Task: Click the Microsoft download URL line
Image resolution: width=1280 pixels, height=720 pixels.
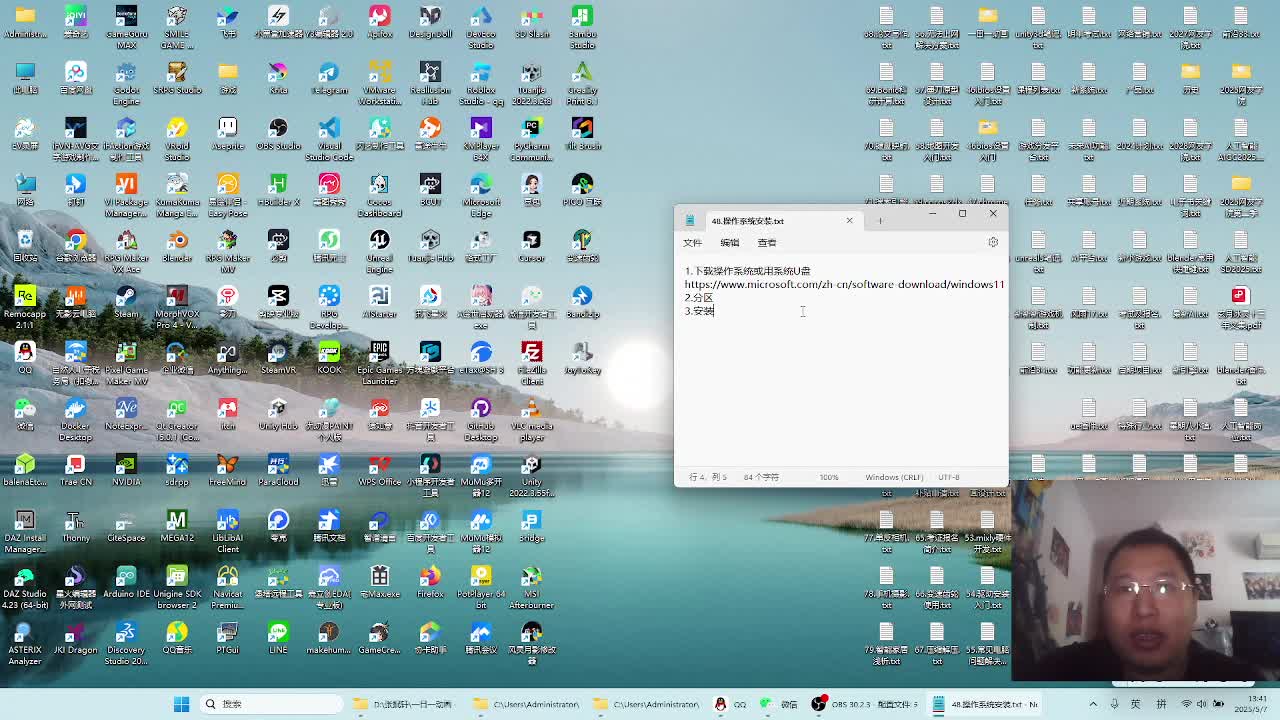Action: coord(844,284)
